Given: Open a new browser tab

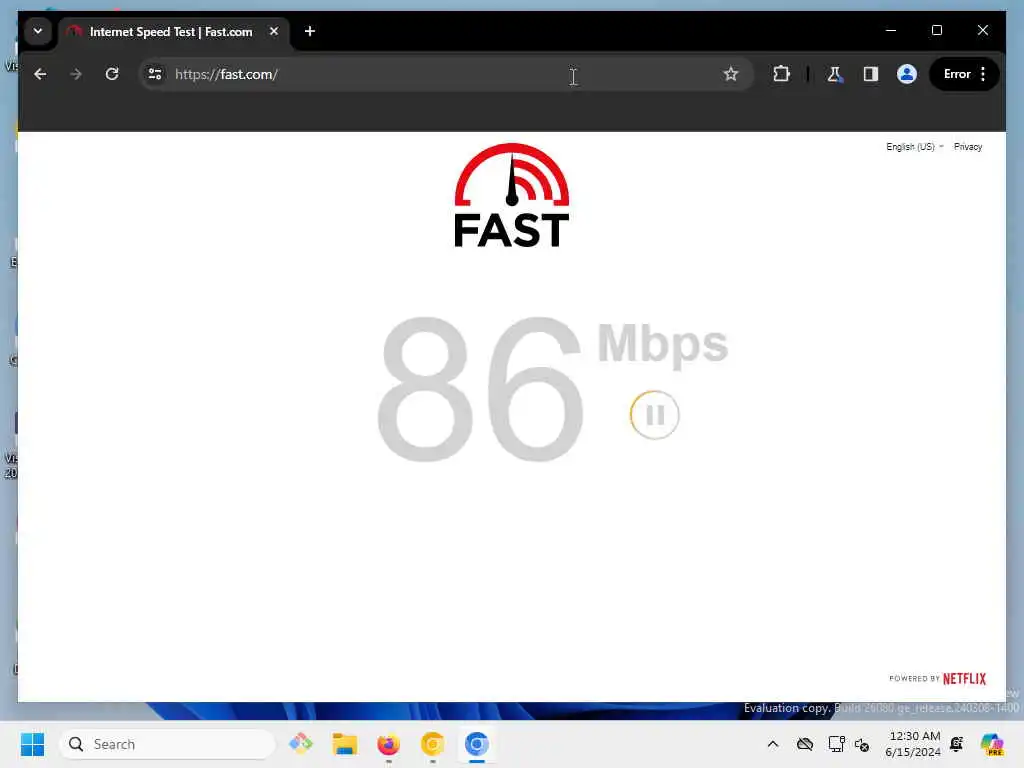Looking at the screenshot, I should click(310, 31).
